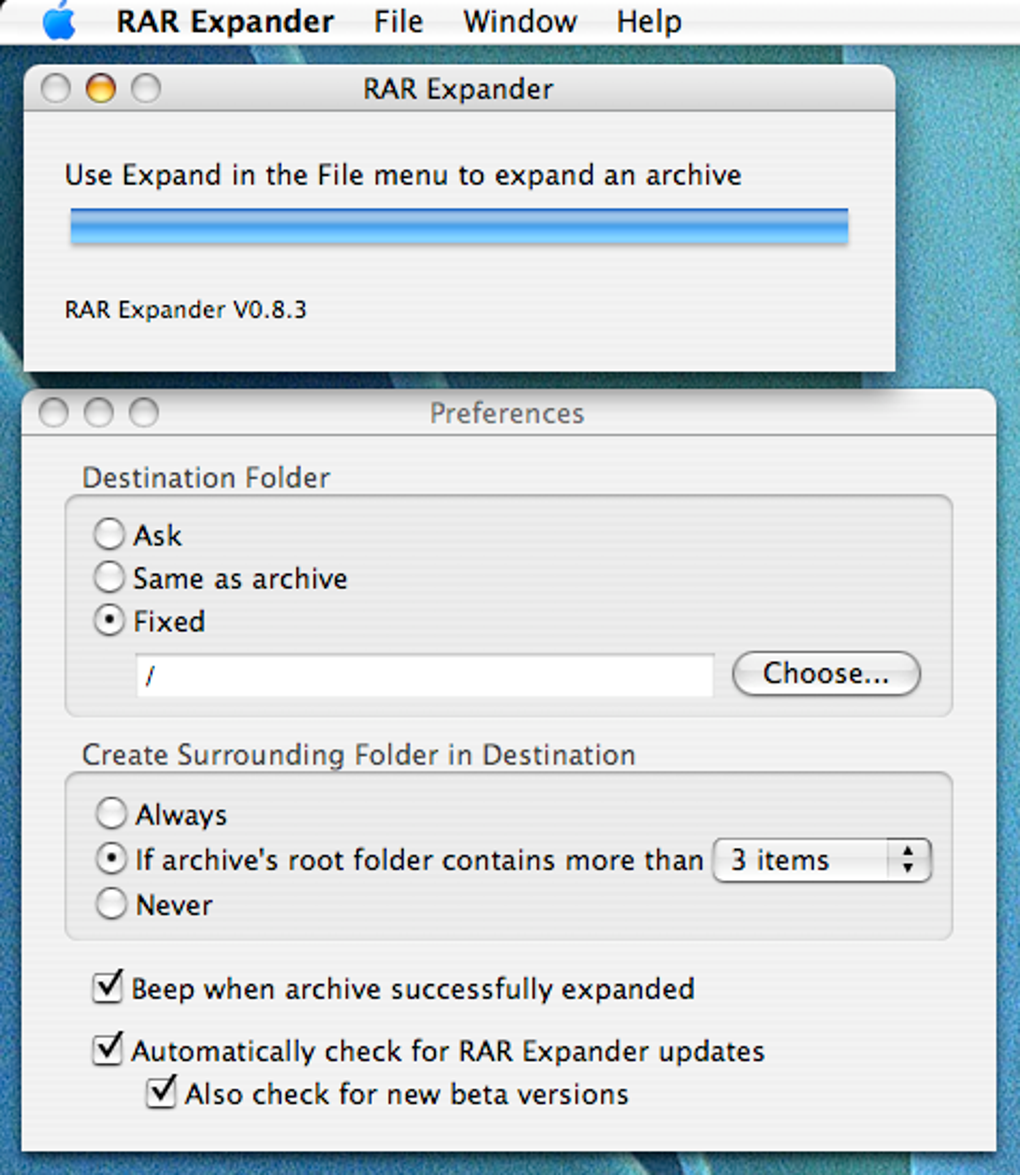Open the Apple menu

(60, 20)
